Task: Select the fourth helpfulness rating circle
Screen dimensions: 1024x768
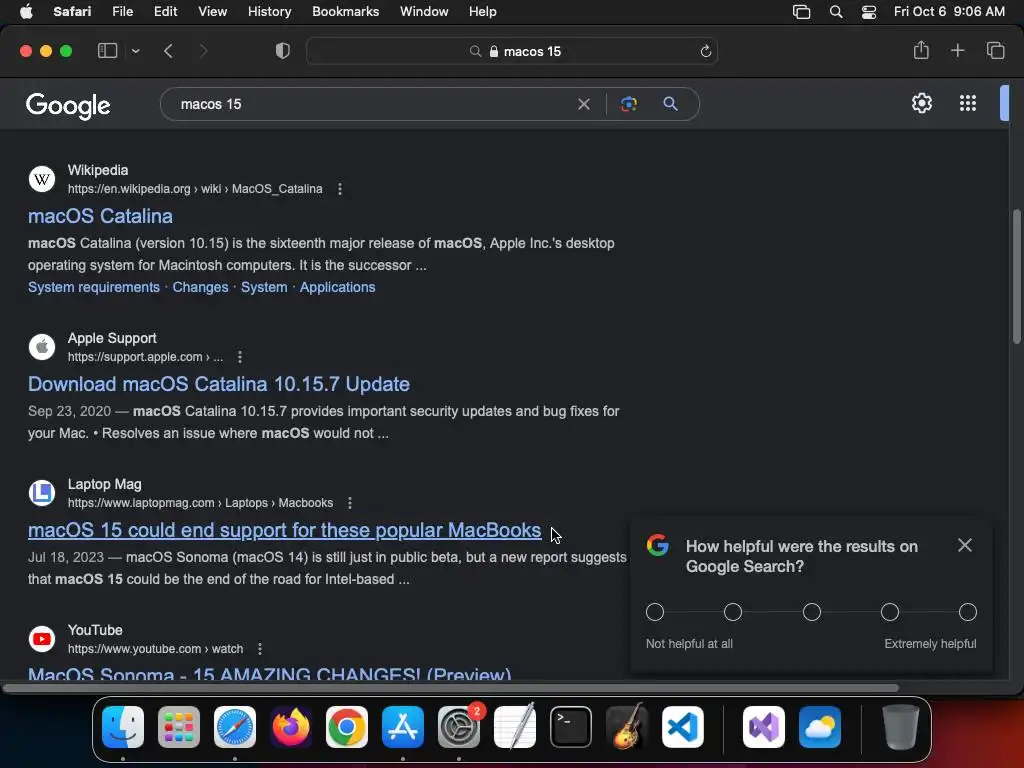Action: click(x=889, y=612)
